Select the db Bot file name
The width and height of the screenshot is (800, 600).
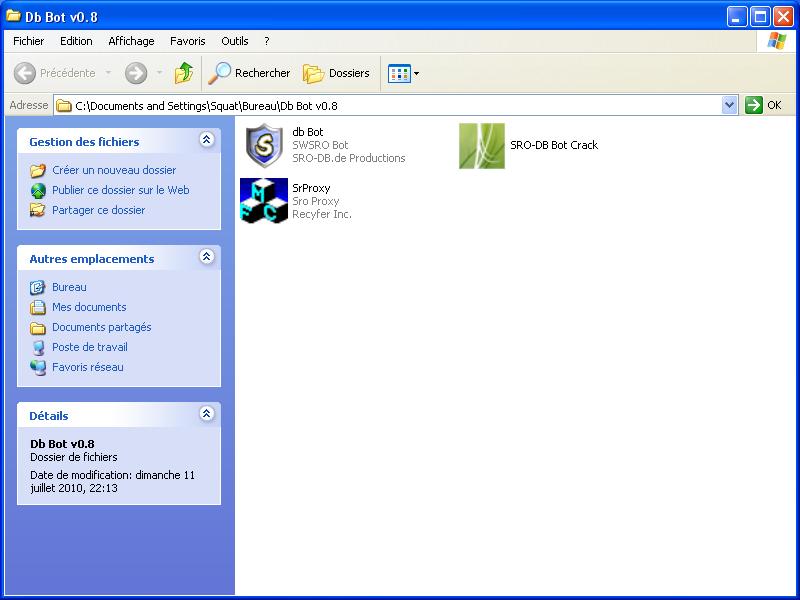point(308,132)
